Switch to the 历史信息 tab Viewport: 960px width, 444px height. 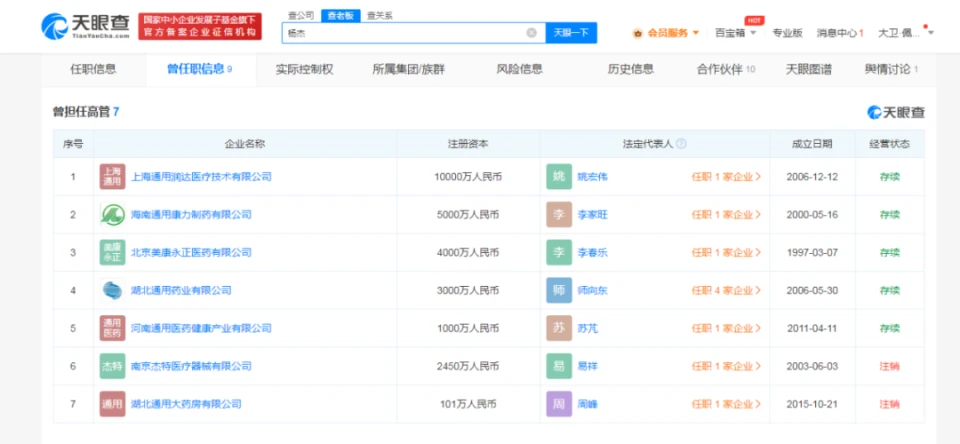point(630,69)
